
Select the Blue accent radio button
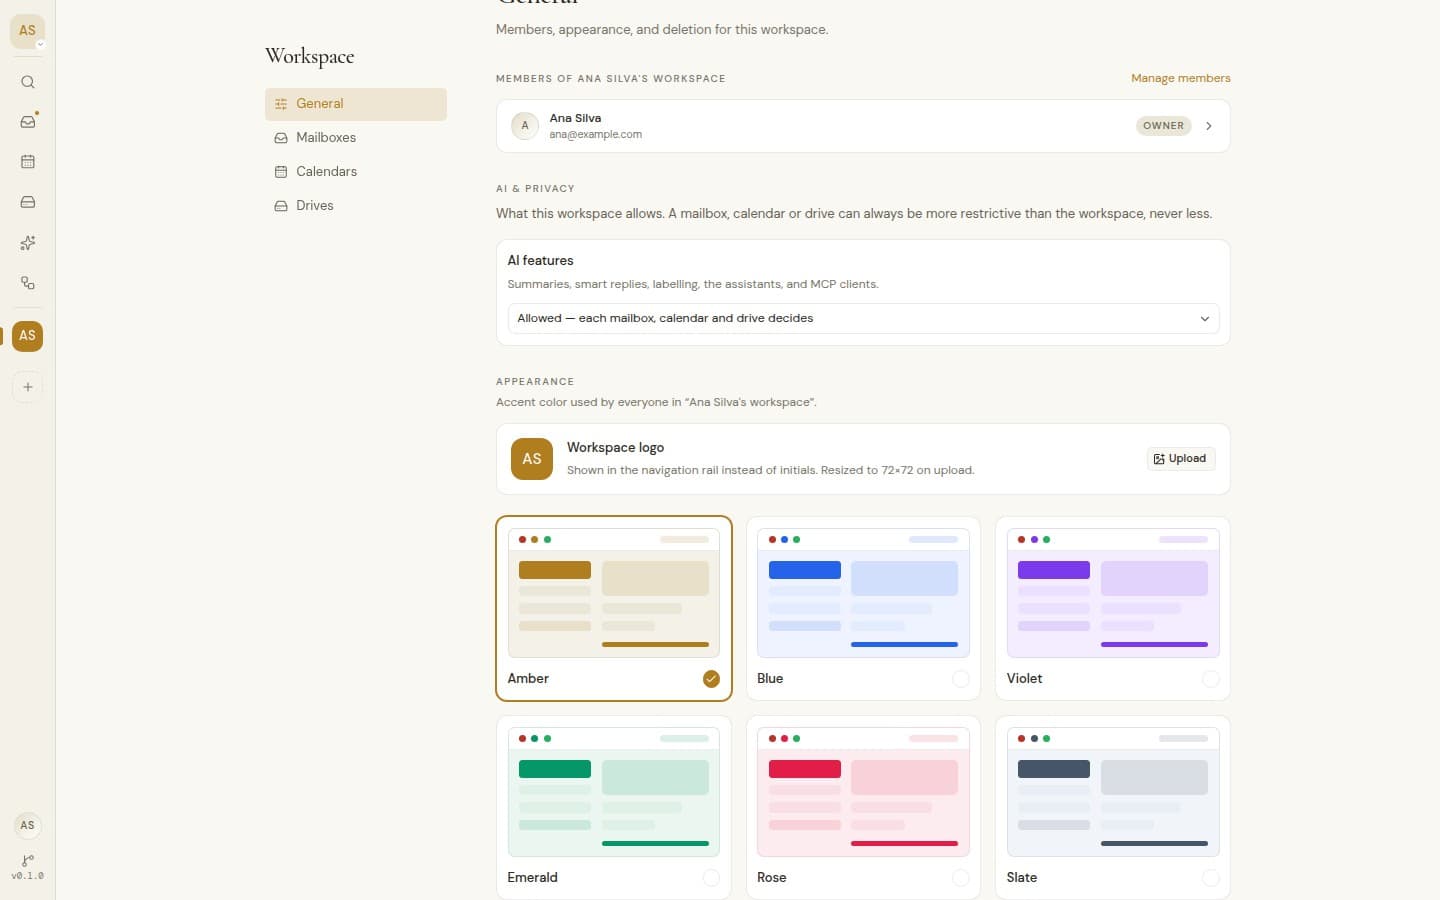point(961,679)
